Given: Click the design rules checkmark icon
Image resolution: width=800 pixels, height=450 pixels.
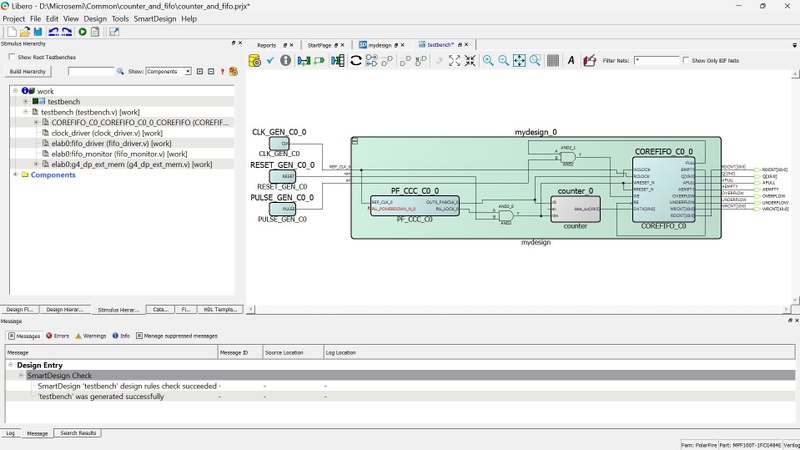Looking at the screenshot, I should (270, 61).
